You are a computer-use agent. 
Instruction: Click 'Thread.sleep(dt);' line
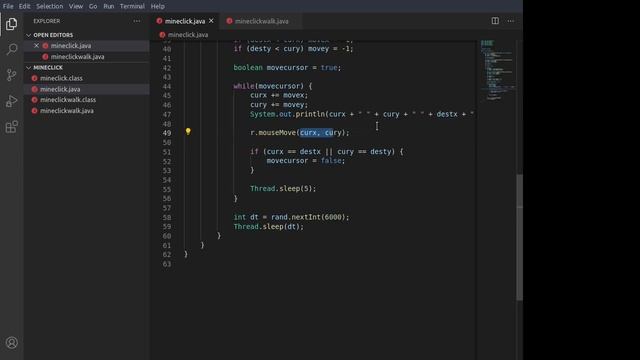[269, 227]
